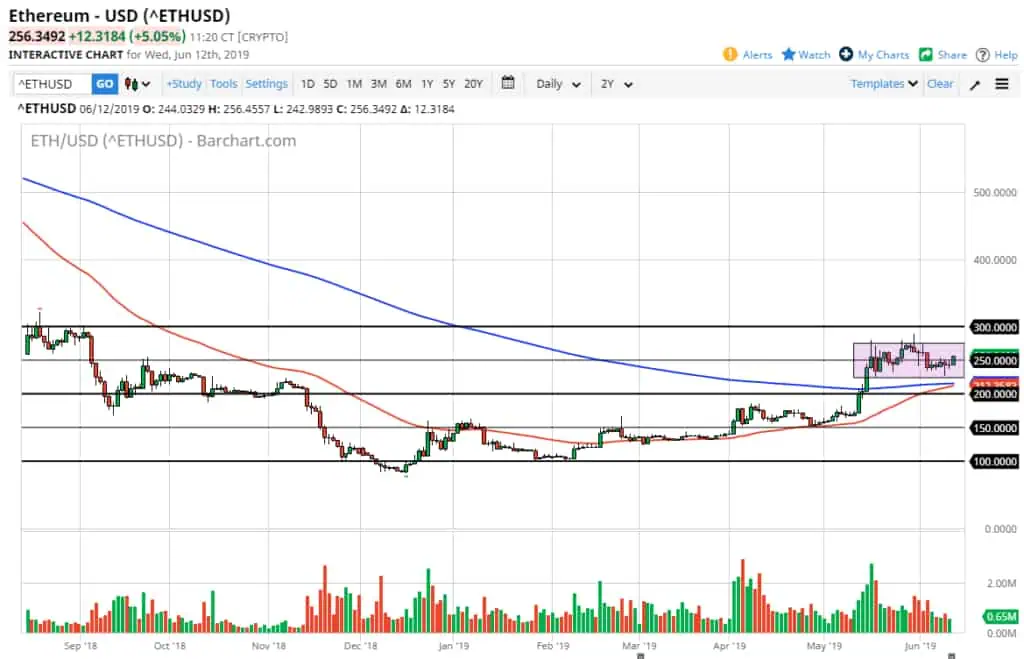Screen dimensions: 1024x659
Task: Click the Watch star icon
Action: [788, 54]
